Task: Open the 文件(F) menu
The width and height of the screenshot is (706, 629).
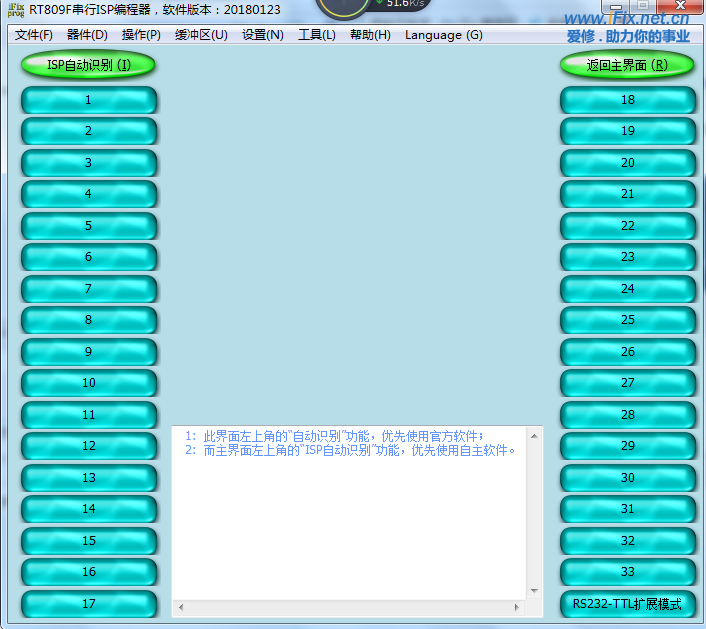Action: (x=34, y=35)
